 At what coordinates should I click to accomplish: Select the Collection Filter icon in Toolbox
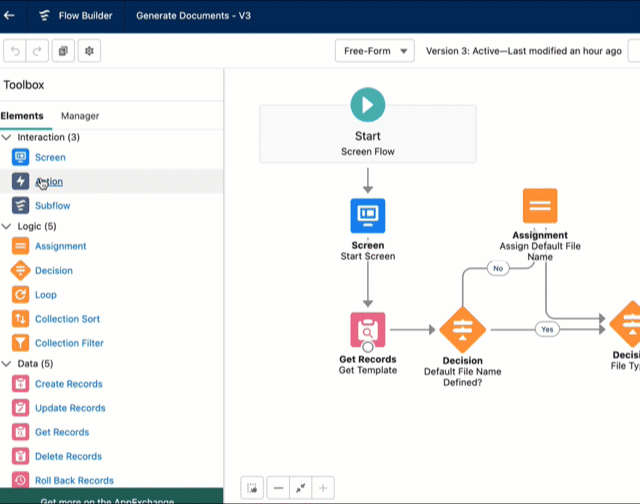[x=20, y=343]
